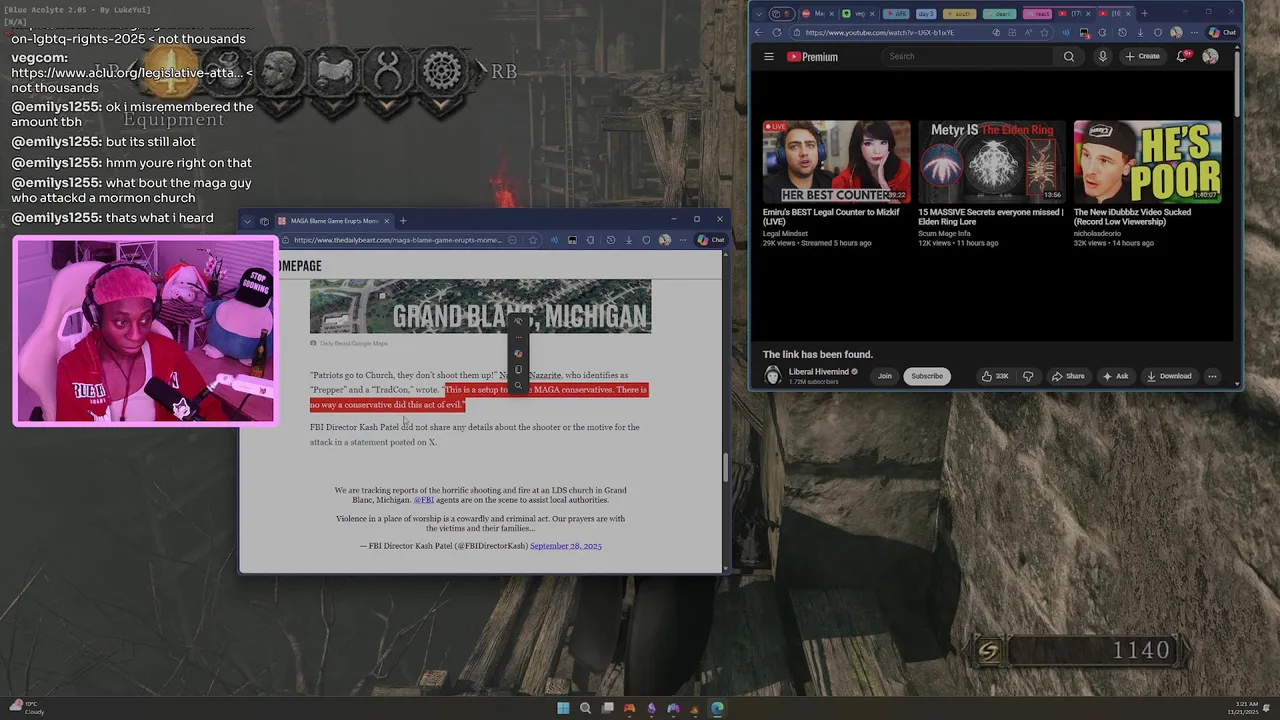Switch to the day 3 tab group
Viewport: 1280px width, 720px height.
926,14
